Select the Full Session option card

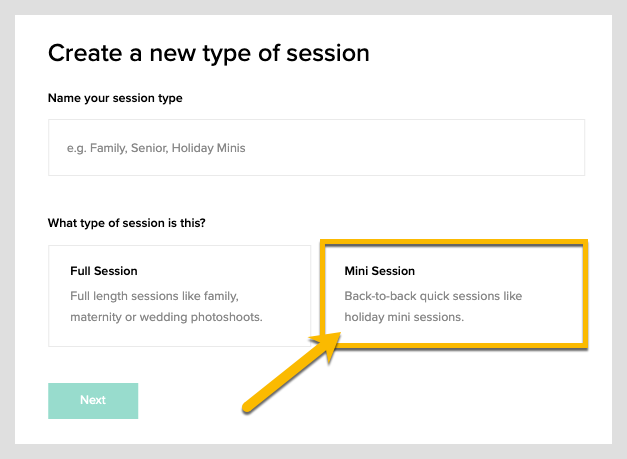[x=180, y=296]
